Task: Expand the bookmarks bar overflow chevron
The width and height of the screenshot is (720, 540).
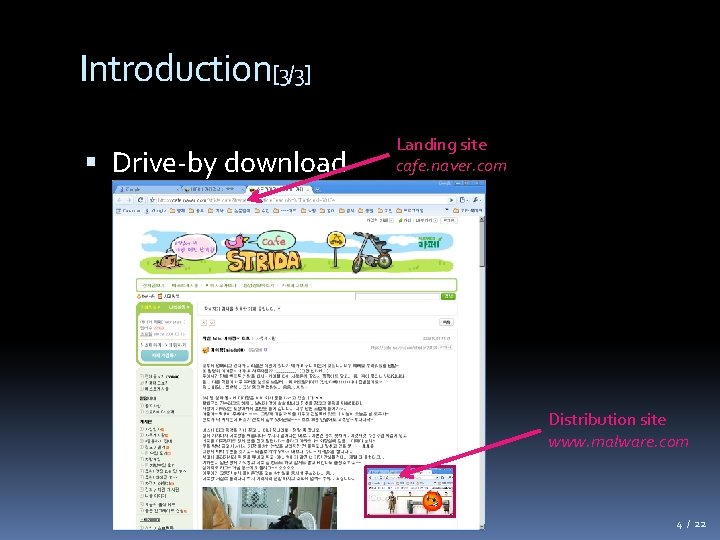Action: coord(446,210)
